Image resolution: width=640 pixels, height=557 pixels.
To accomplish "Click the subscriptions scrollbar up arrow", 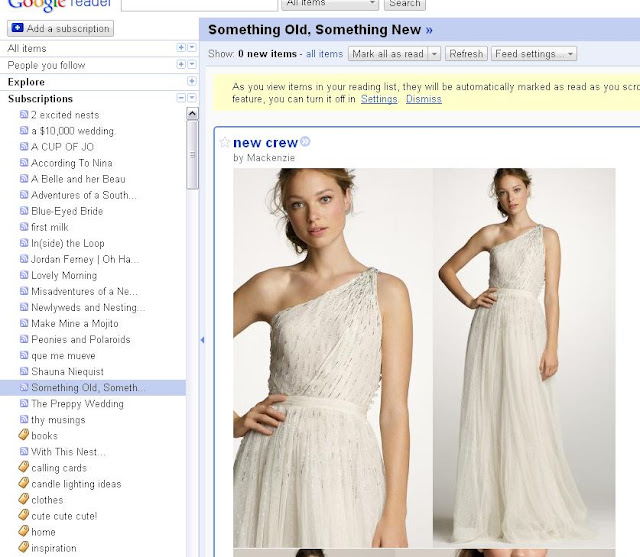I will pyautogui.click(x=192, y=113).
